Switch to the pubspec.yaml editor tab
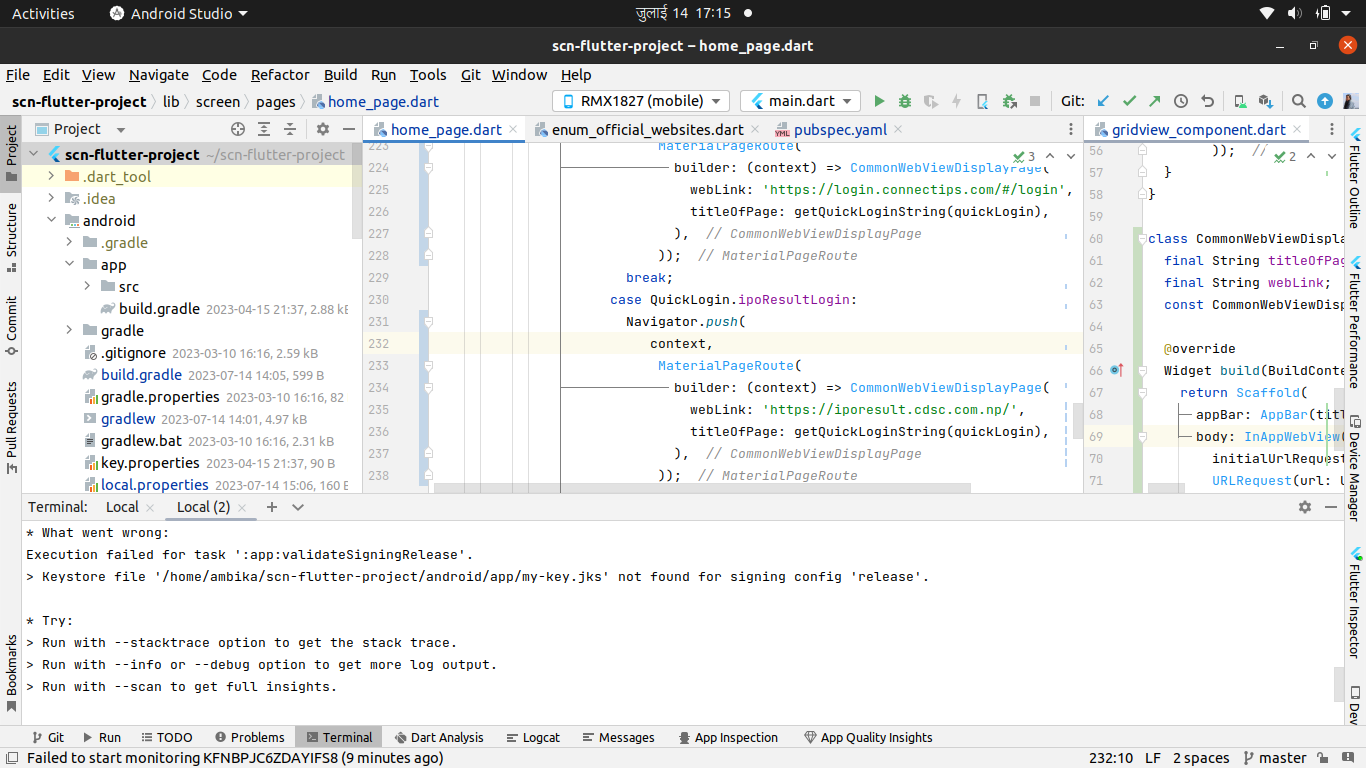The width and height of the screenshot is (1366, 768). (x=839, y=130)
